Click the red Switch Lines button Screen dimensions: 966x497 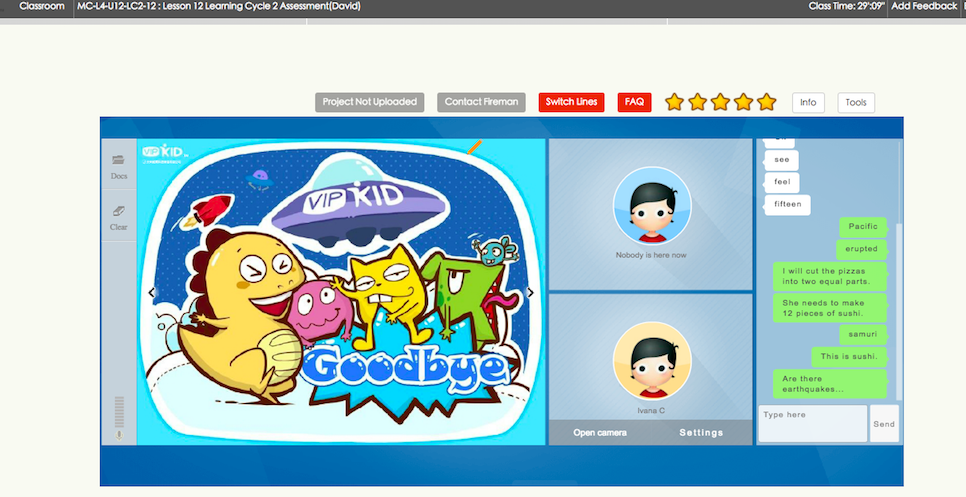[571, 102]
